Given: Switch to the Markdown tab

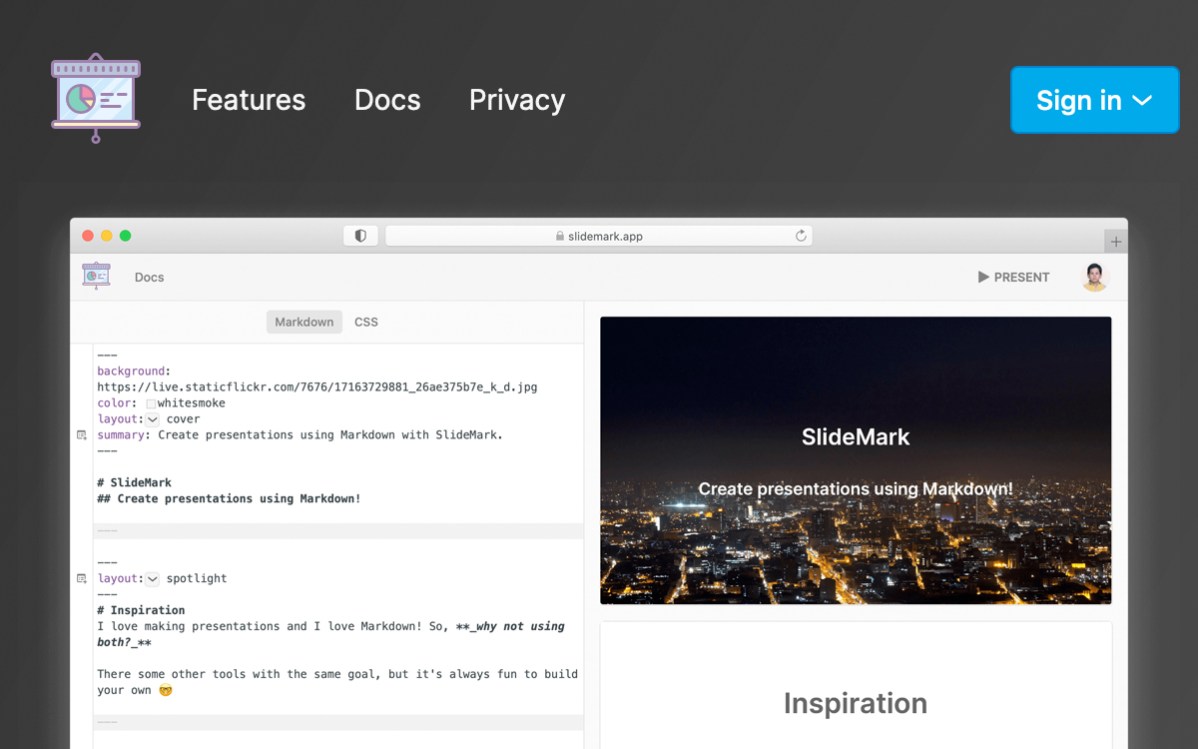Looking at the screenshot, I should pyautogui.click(x=304, y=322).
